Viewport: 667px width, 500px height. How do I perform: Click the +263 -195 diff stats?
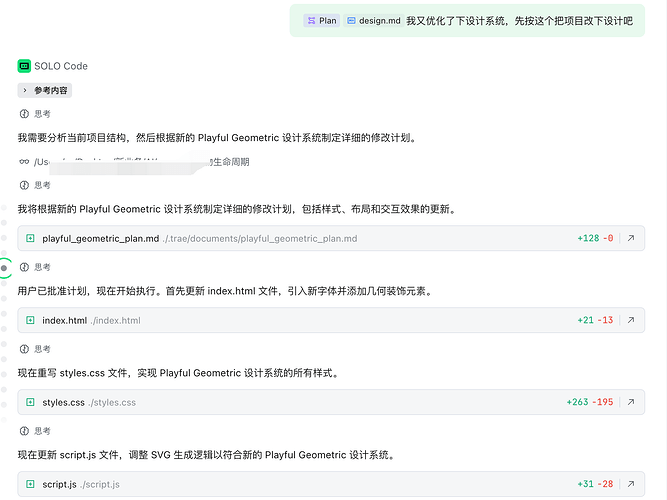[589, 402]
